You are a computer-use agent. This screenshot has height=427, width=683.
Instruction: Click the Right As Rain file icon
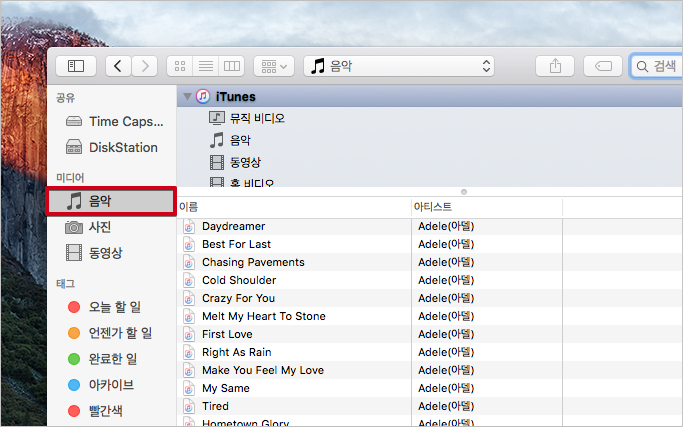[189, 352]
